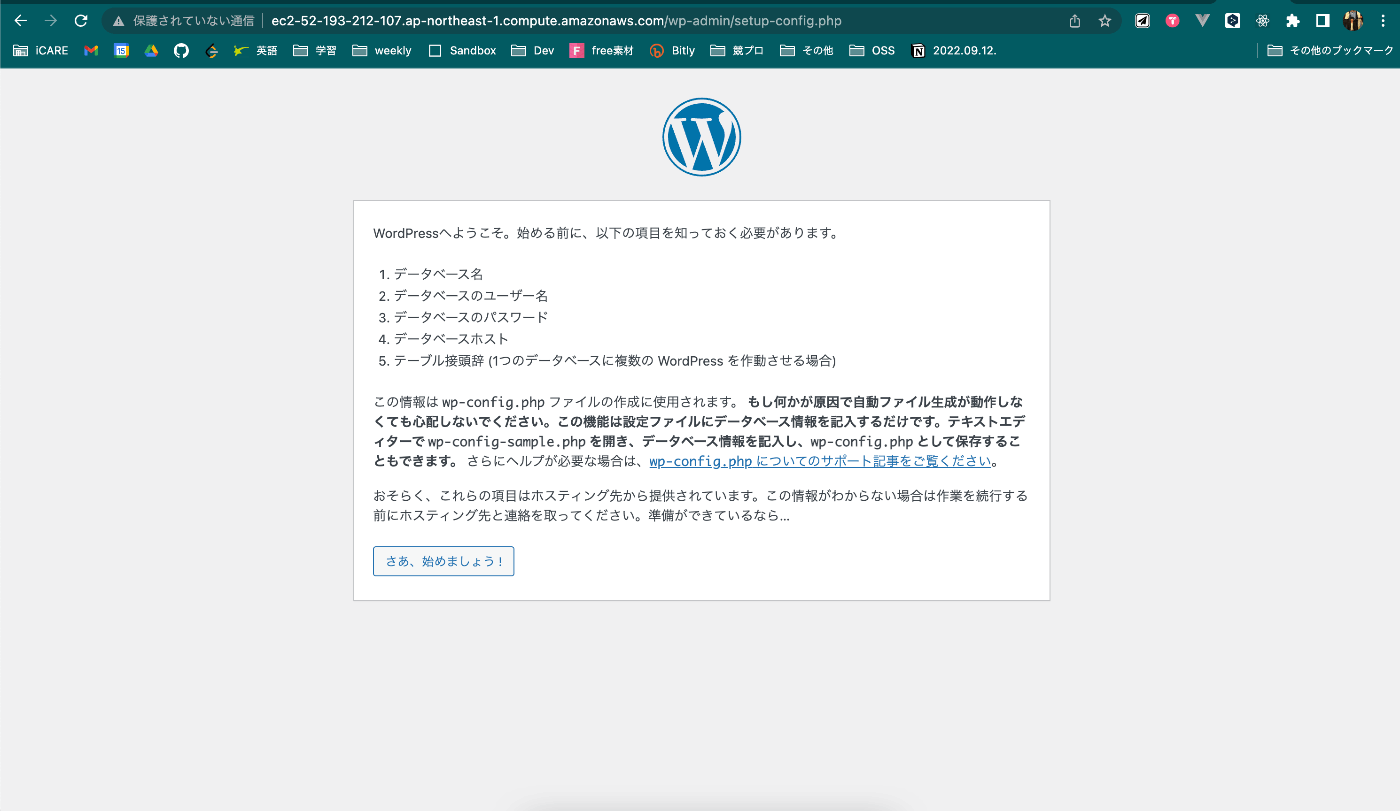Open the free素材 bookmark
Image resolution: width=1400 pixels, height=811 pixels.
coord(602,50)
